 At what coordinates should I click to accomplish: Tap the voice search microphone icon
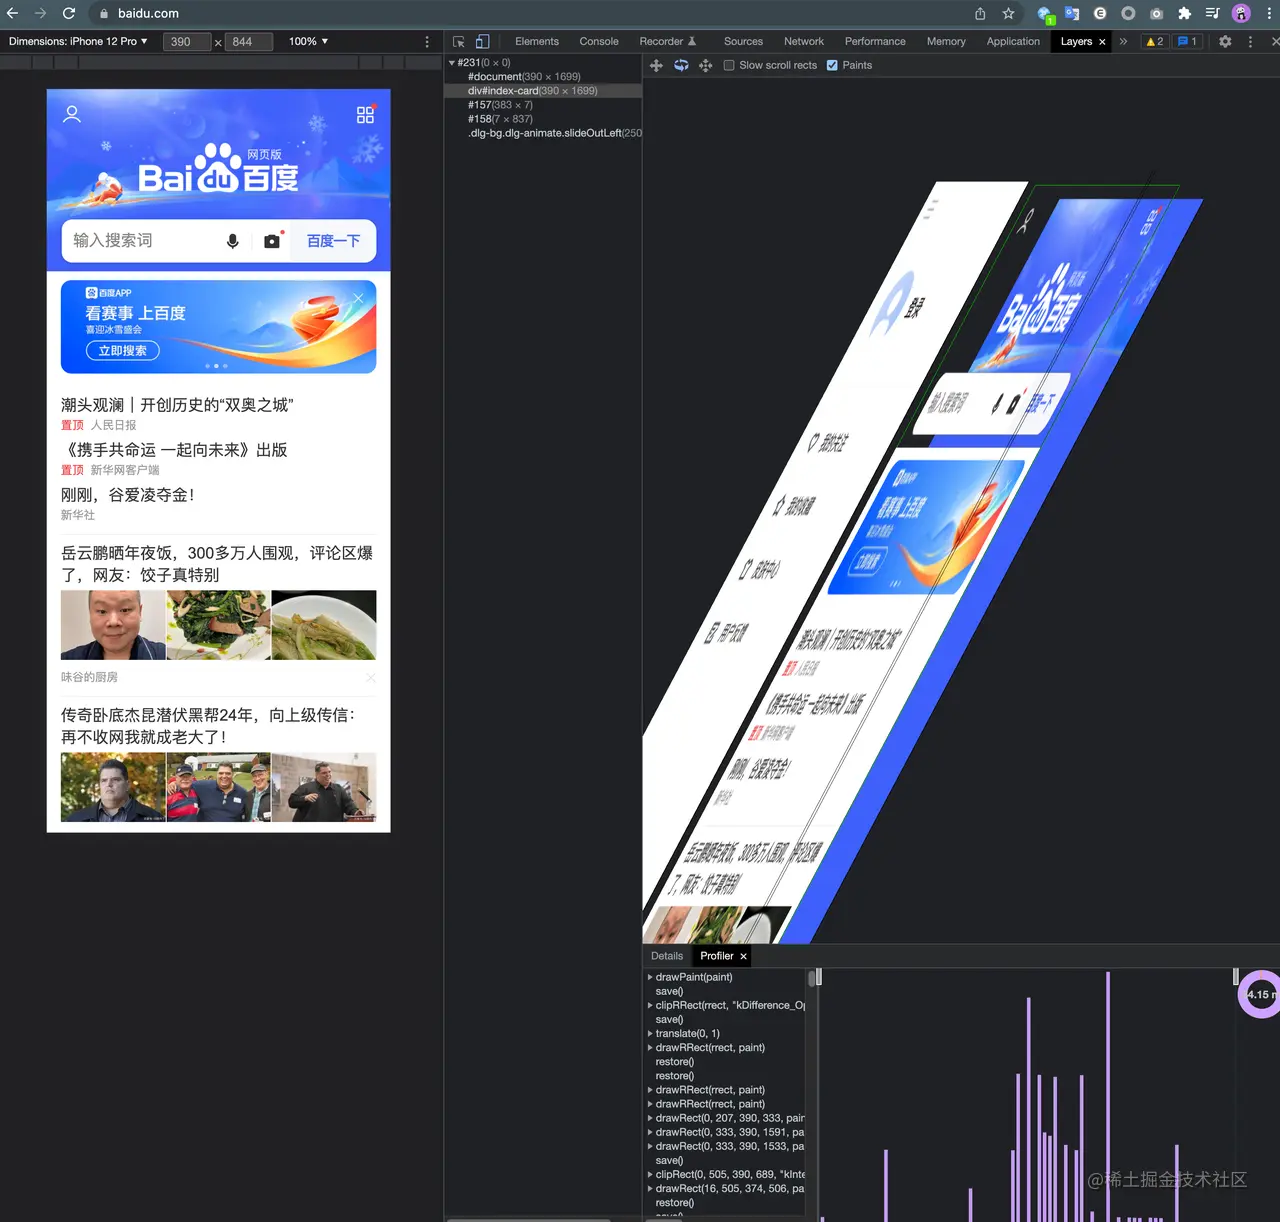pyautogui.click(x=233, y=241)
